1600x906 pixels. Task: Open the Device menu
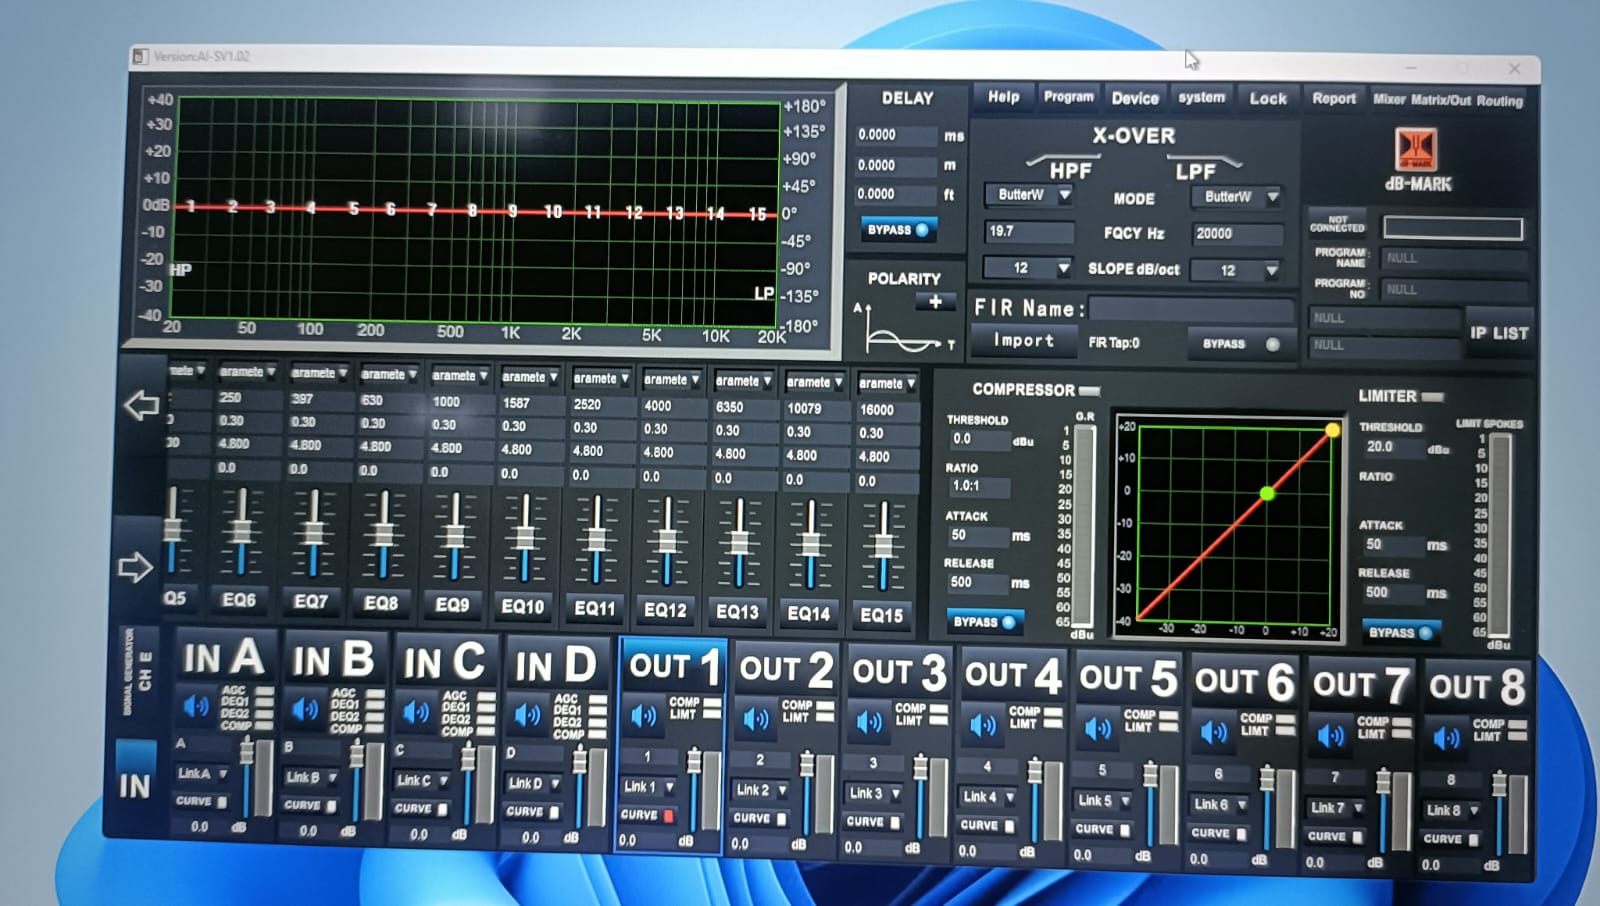coord(1135,98)
